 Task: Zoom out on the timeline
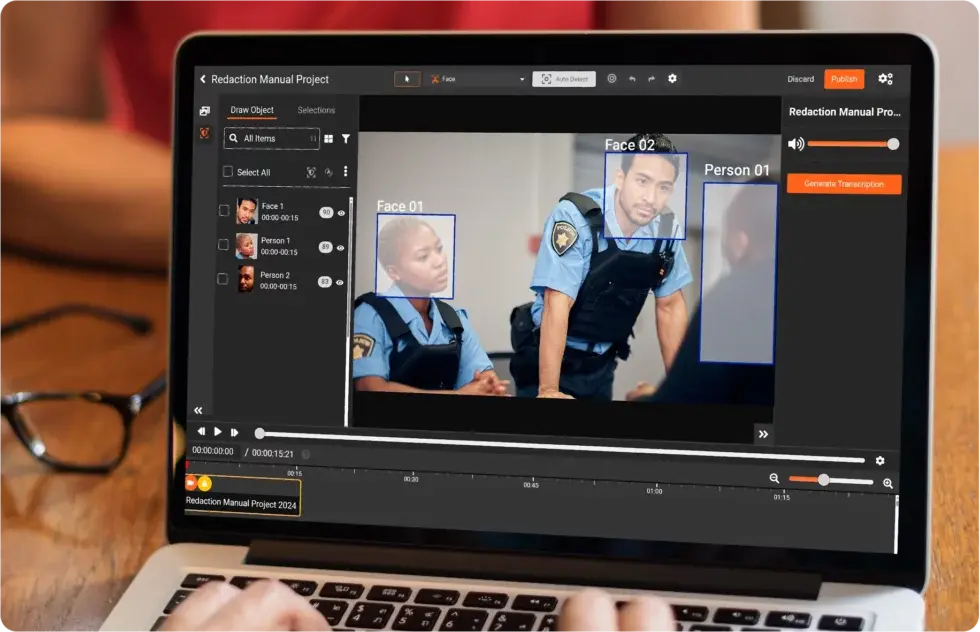pos(774,479)
